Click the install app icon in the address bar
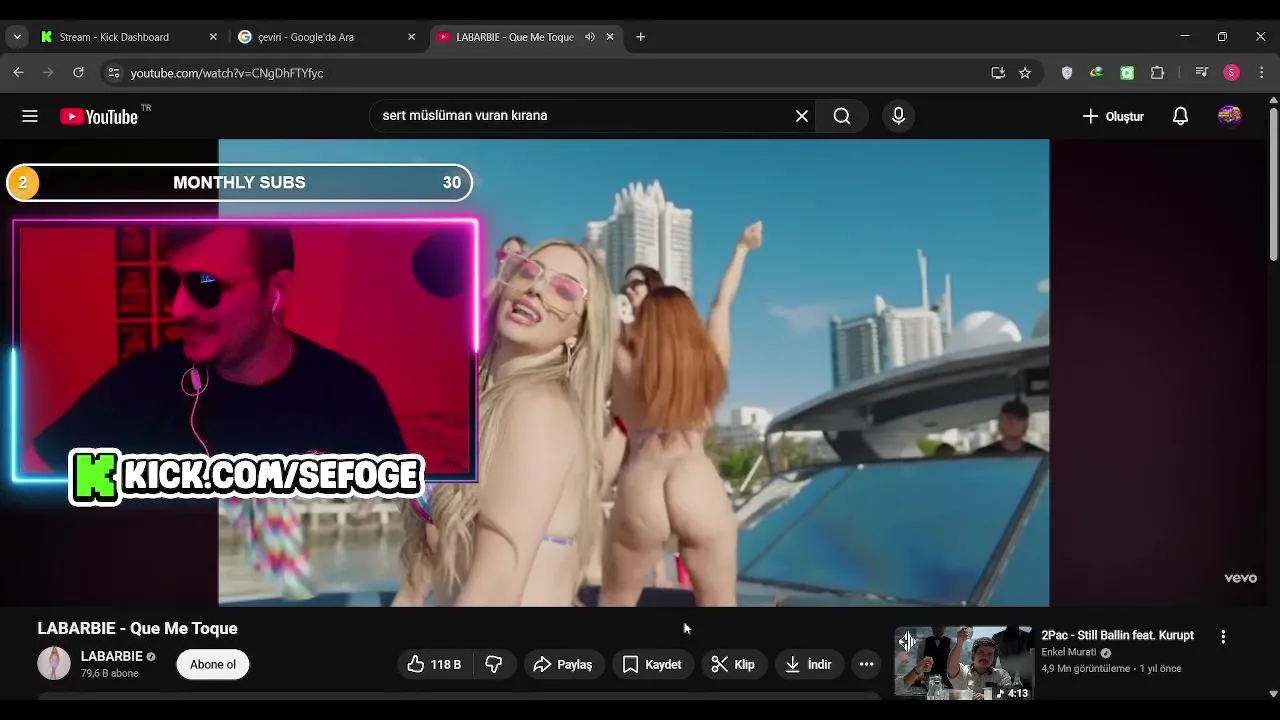This screenshot has height=720, width=1280. [x=998, y=73]
